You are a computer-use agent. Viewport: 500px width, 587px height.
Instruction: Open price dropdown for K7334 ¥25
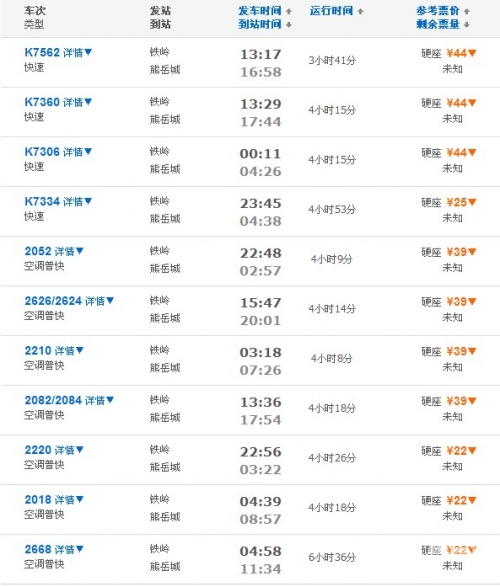(x=472, y=202)
